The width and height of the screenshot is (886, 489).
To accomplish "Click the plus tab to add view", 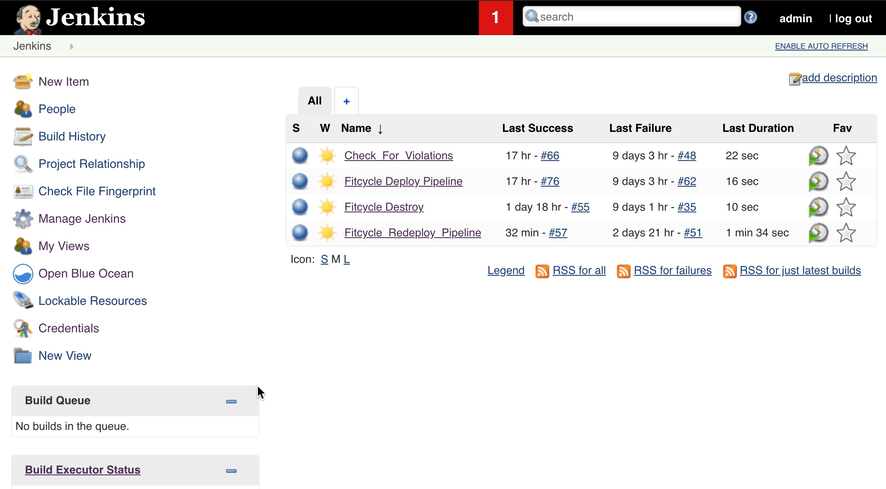I will coord(346,101).
